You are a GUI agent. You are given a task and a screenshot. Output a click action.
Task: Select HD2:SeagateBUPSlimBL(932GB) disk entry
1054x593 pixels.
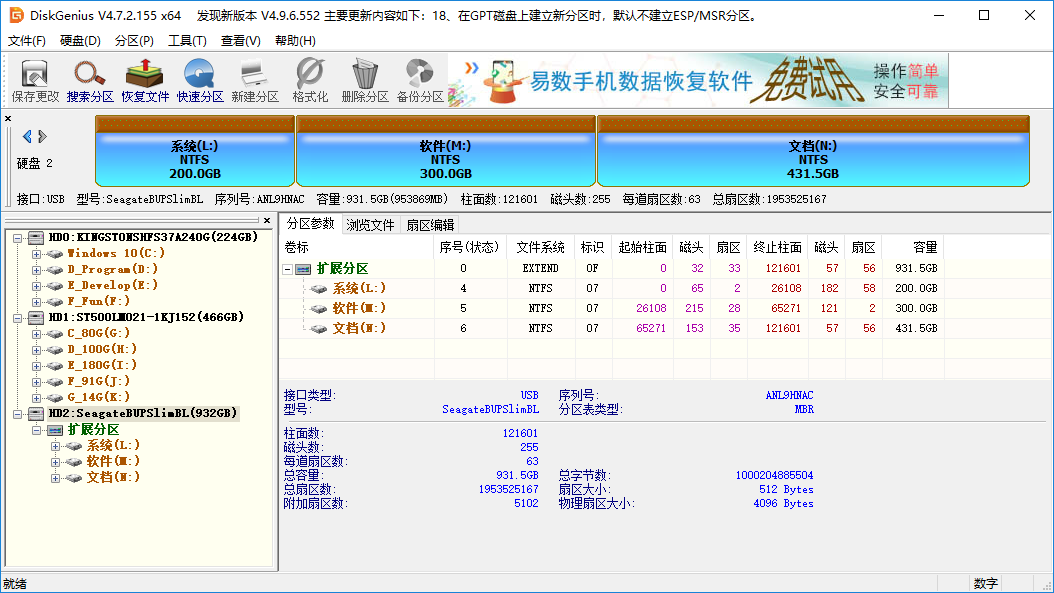[143, 413]
